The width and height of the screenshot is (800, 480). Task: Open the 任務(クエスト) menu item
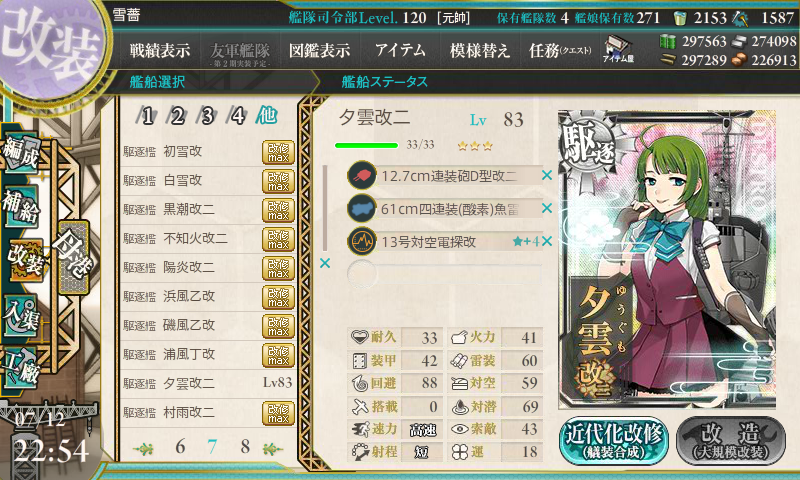pyautogui.click(x=560, y=50)
